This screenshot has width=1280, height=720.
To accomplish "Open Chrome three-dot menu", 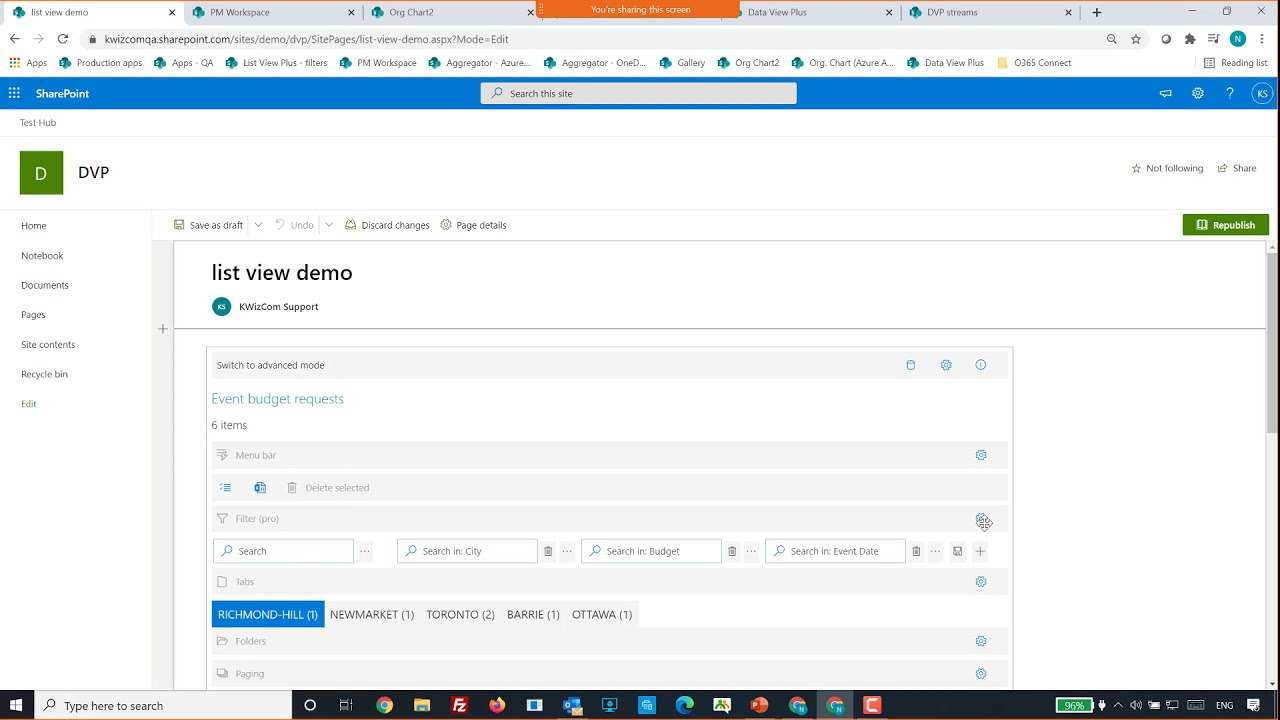I will click(x=1262, y=39).
